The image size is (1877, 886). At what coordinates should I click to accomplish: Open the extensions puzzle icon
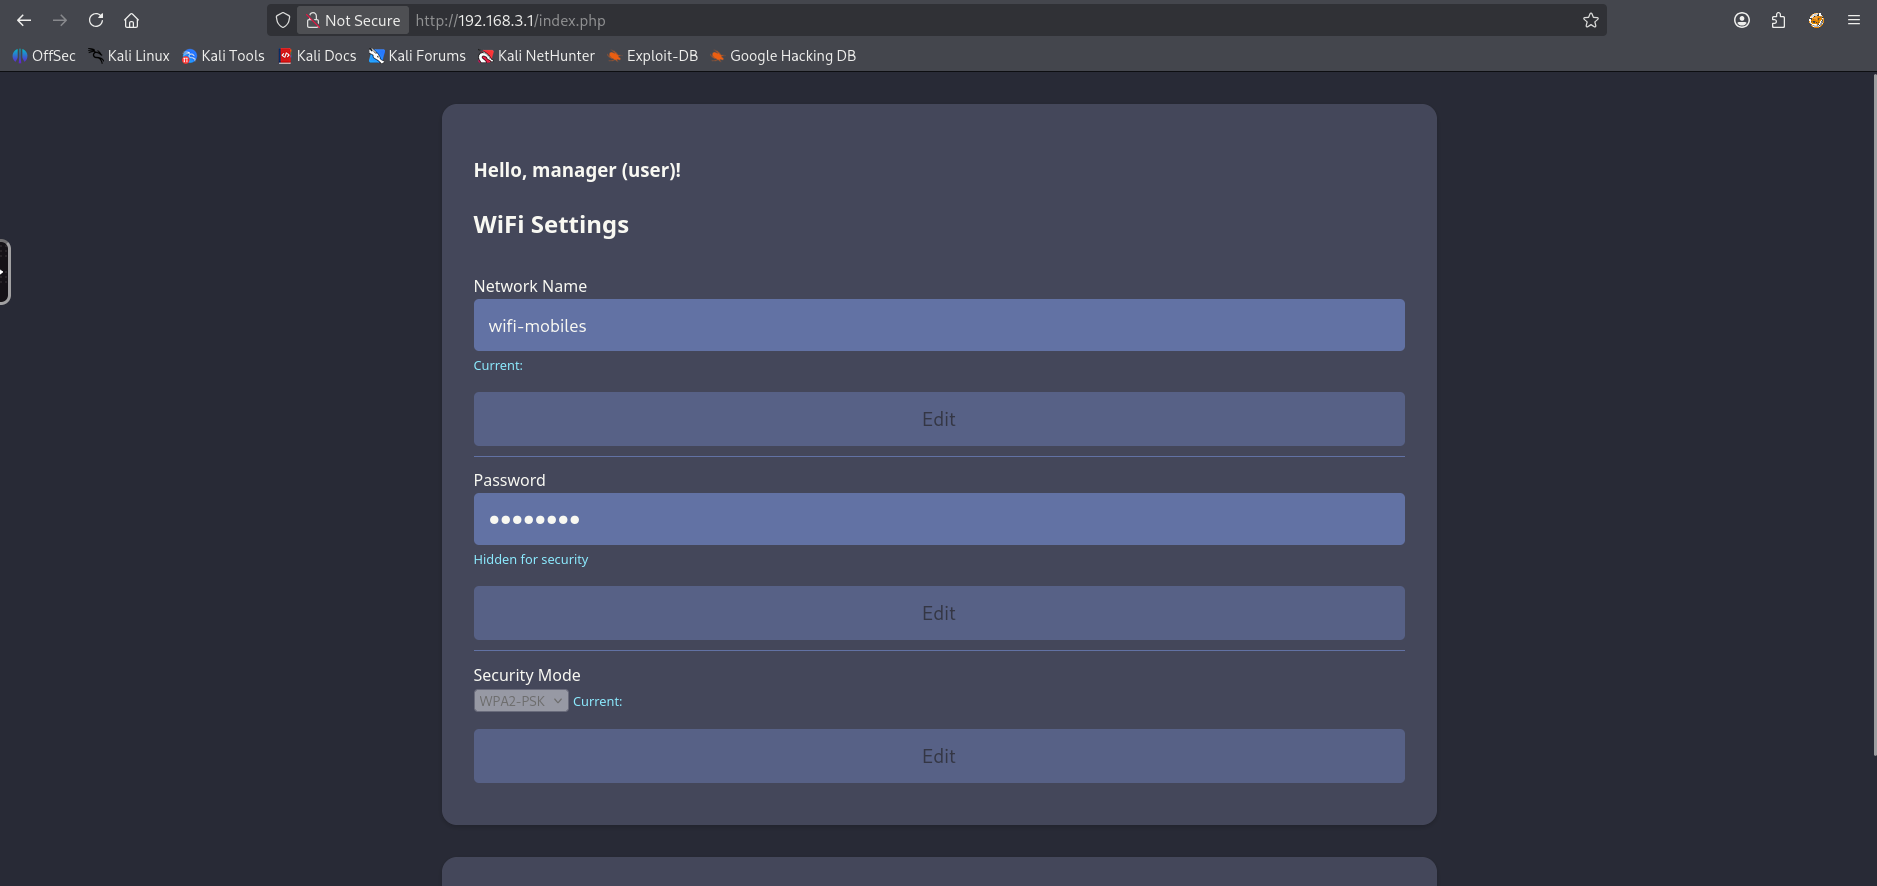pos(1778,20)
